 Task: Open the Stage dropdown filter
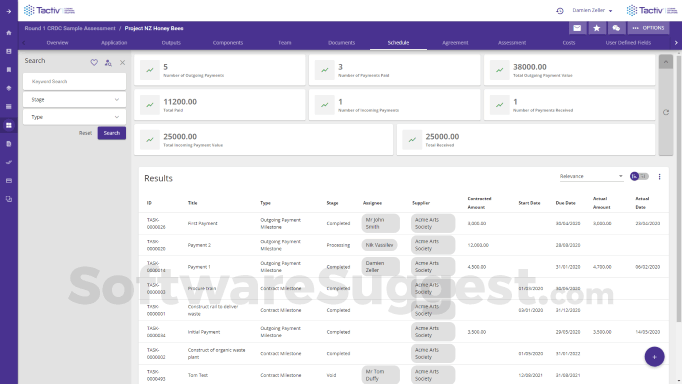[x=74, y=100]
